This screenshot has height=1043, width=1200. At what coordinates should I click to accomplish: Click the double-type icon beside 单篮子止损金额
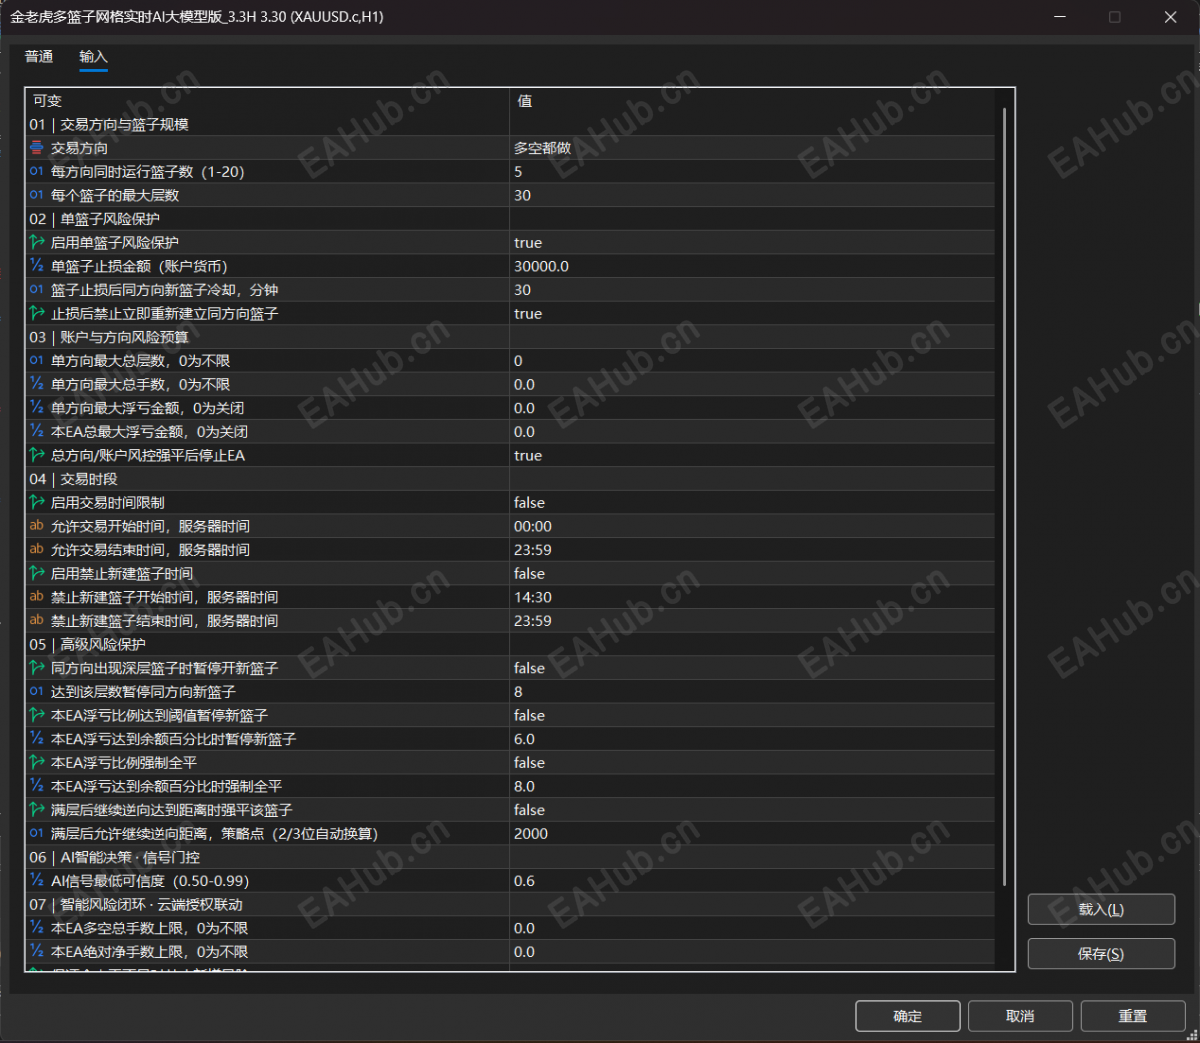[37, 266]
